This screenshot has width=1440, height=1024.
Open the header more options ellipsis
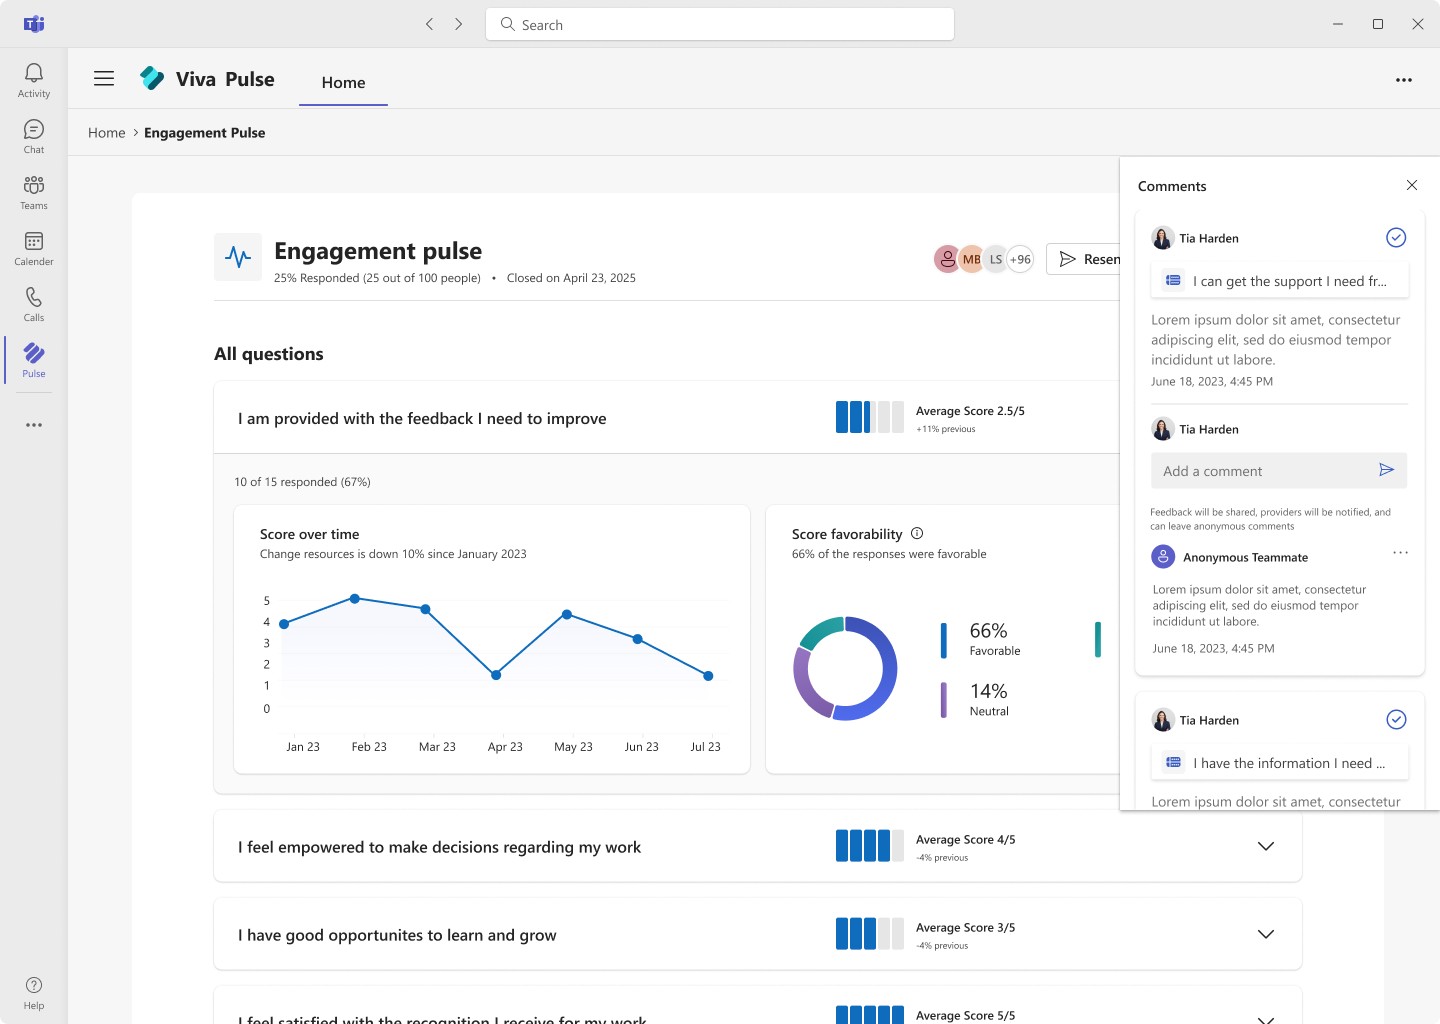[x=1404, y=80]
